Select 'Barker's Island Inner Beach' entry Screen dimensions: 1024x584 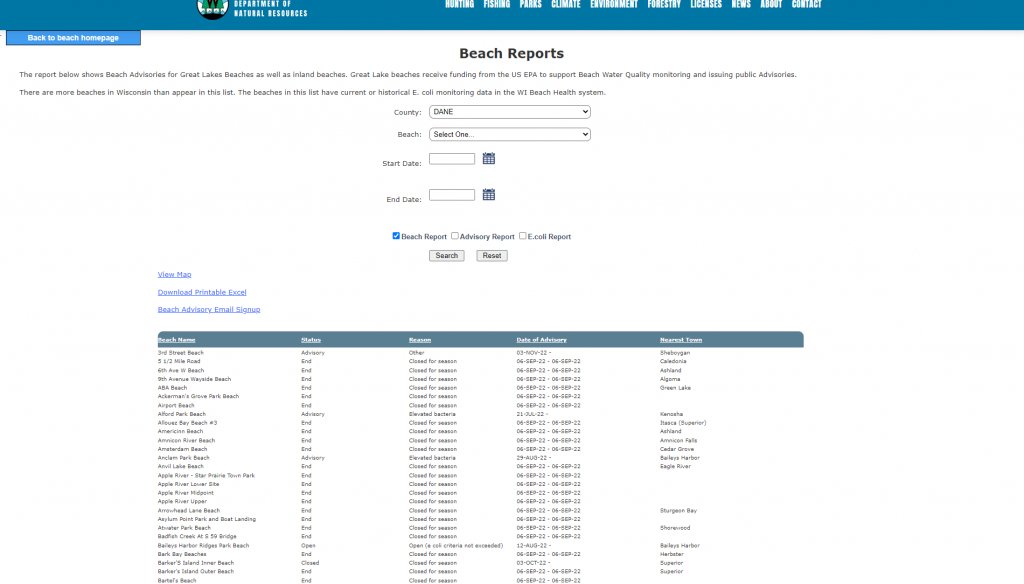point(195,563)
